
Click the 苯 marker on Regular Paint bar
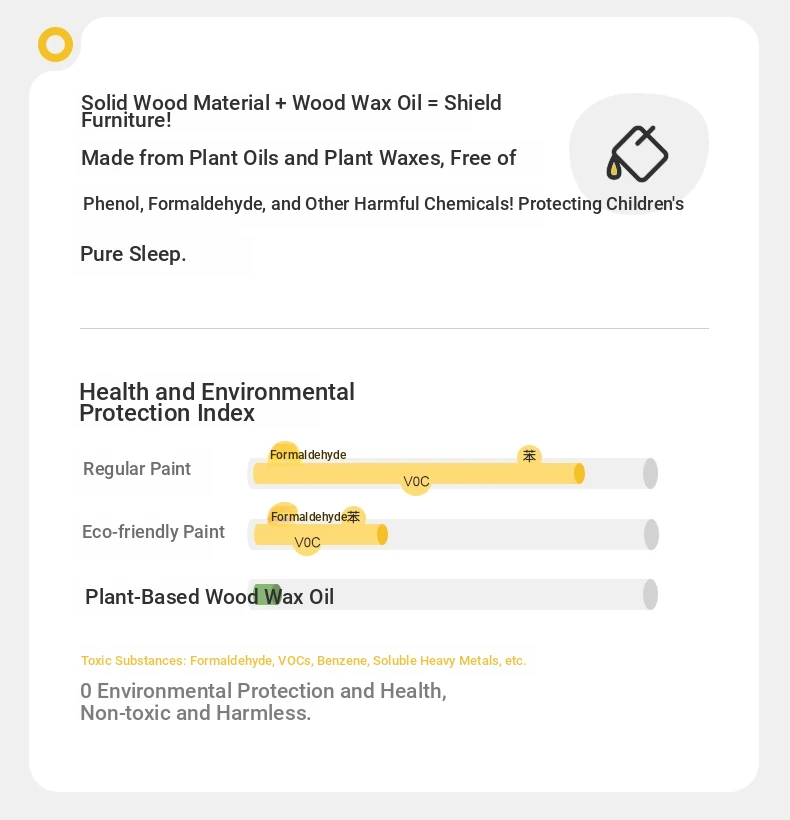tap(529, 456)
